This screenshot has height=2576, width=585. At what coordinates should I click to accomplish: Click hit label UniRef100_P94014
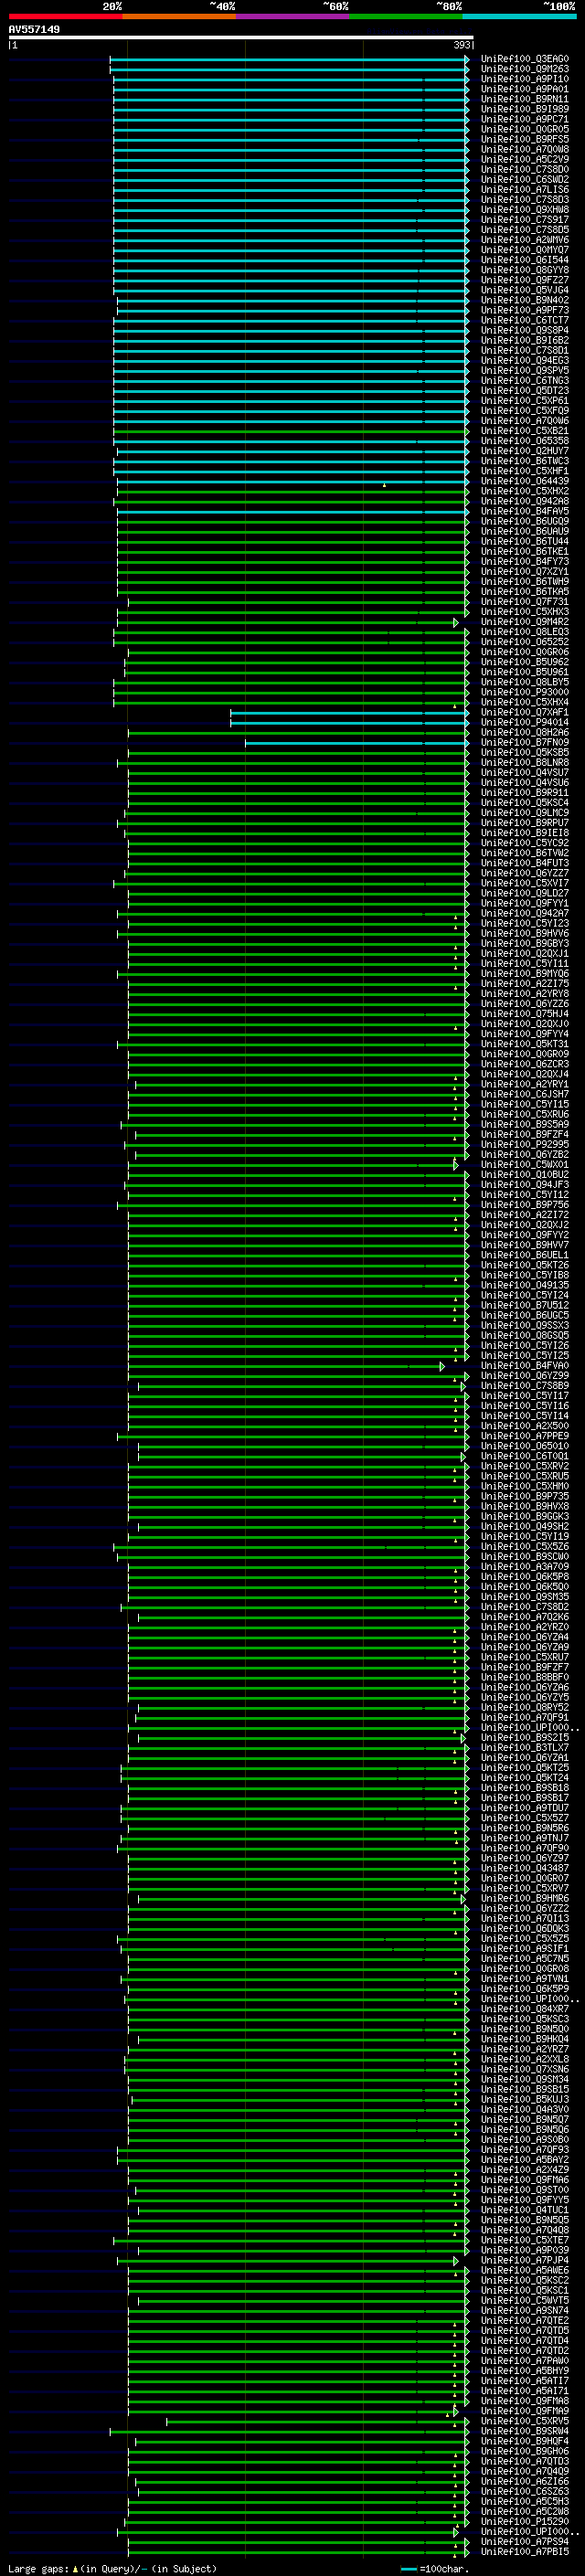[525, 723]
